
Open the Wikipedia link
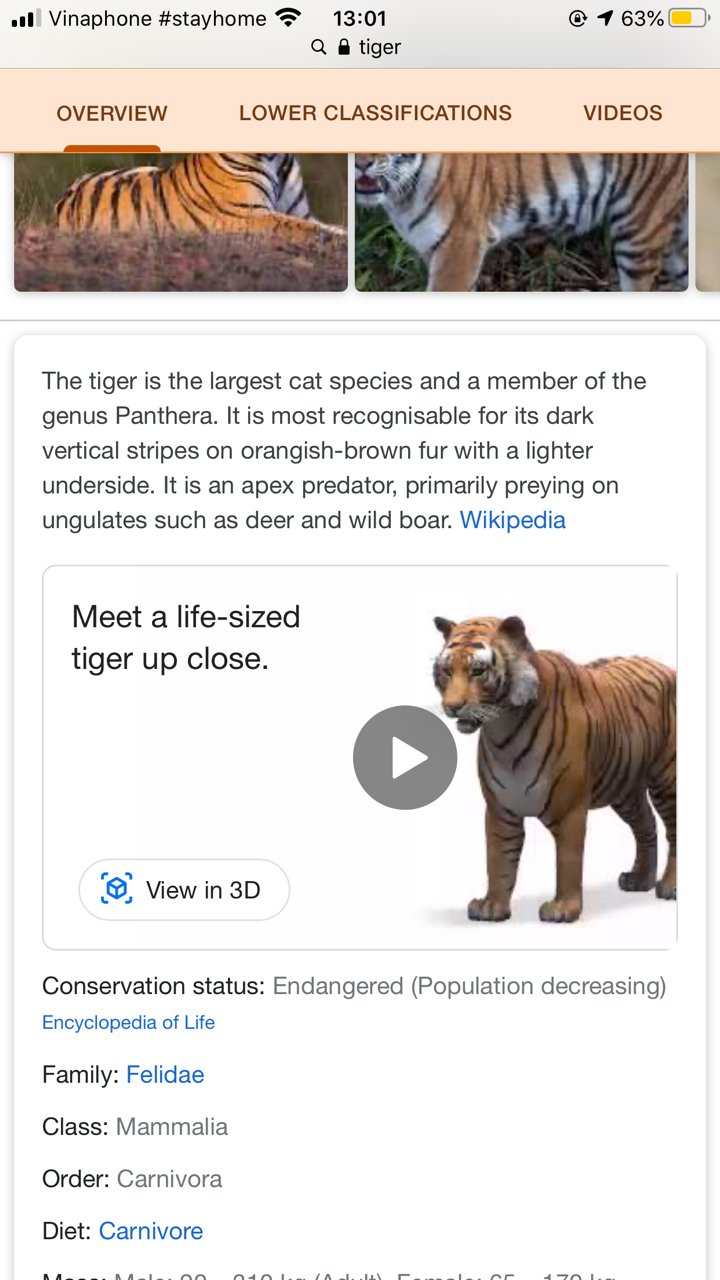pyautogui.click(x=512, y=520)
